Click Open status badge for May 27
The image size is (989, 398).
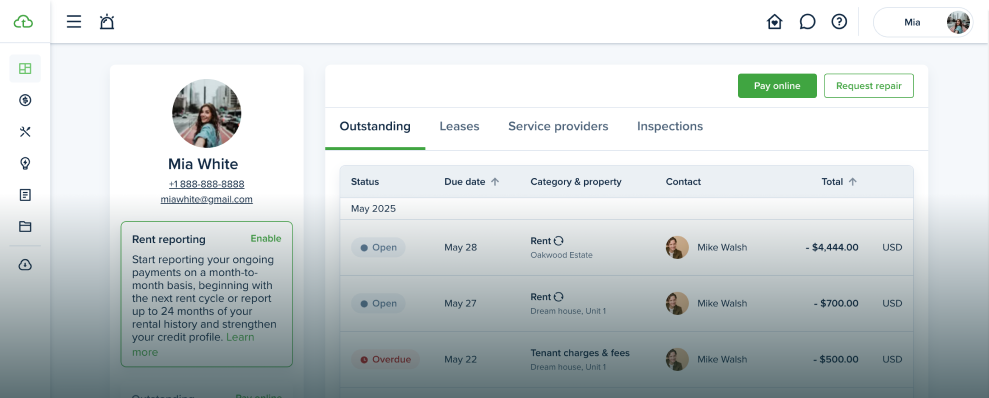click(x=378, y=303)
